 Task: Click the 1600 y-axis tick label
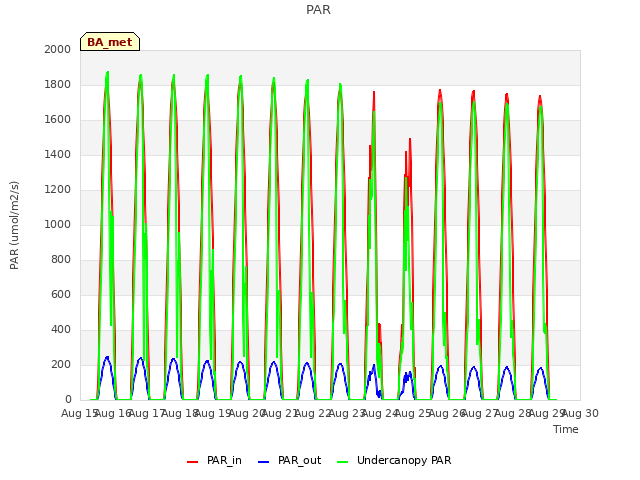tap(58, 120)
